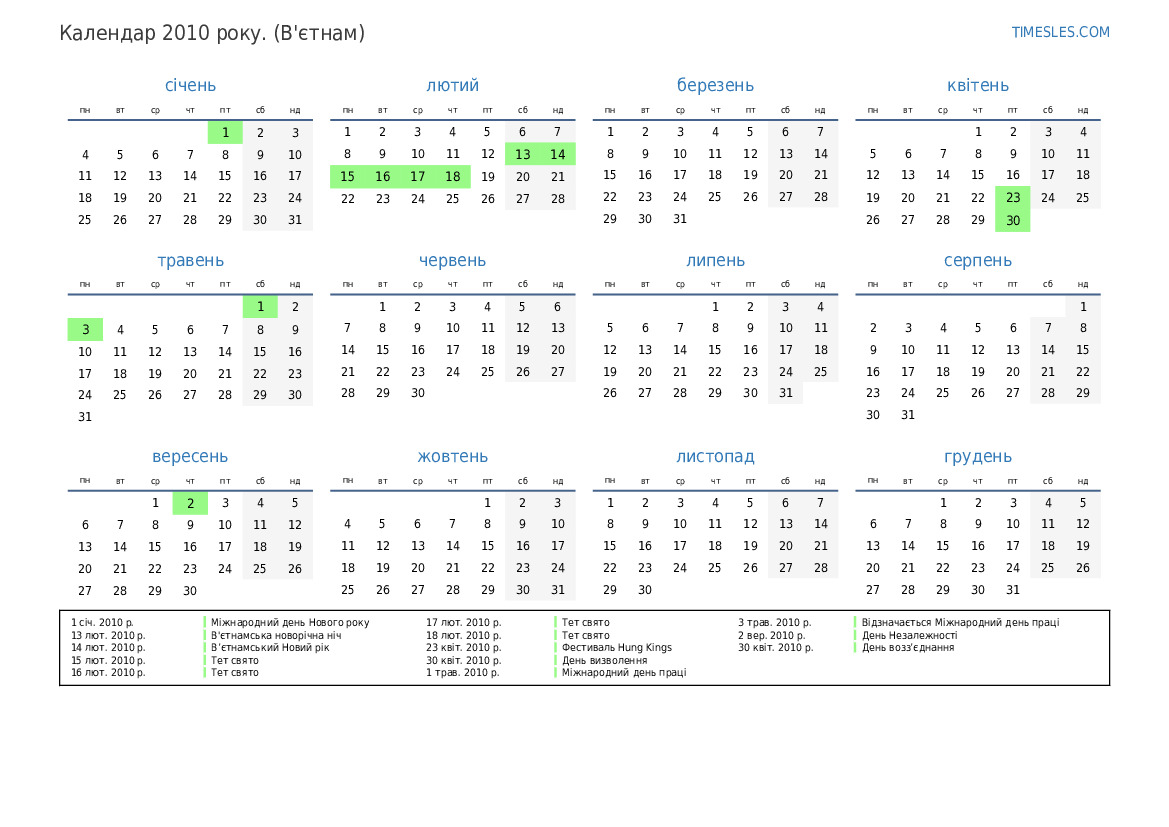This screenshot has width=1169, height=827.
Task: Click Sunday 28 in лютий
Action: point(558,199)
